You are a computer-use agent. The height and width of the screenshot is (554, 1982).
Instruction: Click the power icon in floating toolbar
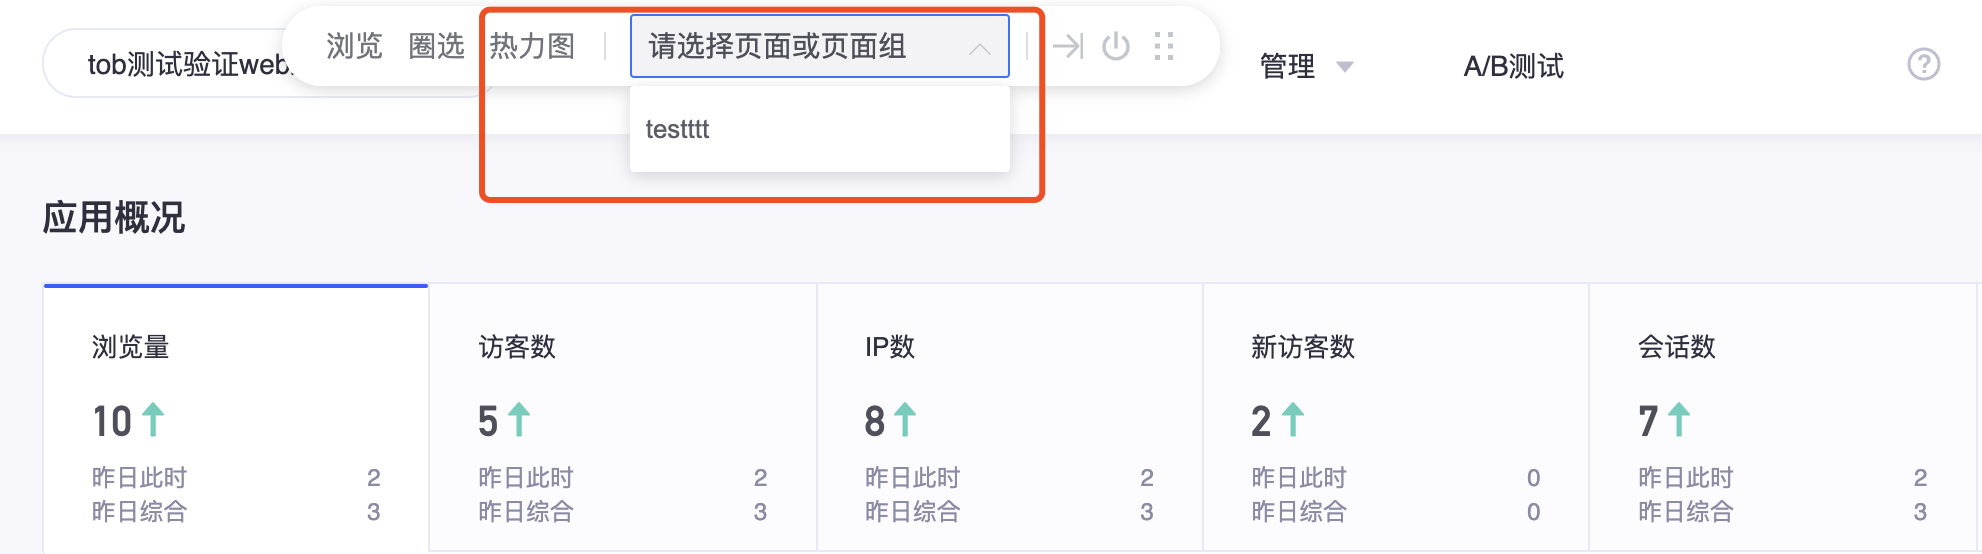click(x=1116, y=46)
